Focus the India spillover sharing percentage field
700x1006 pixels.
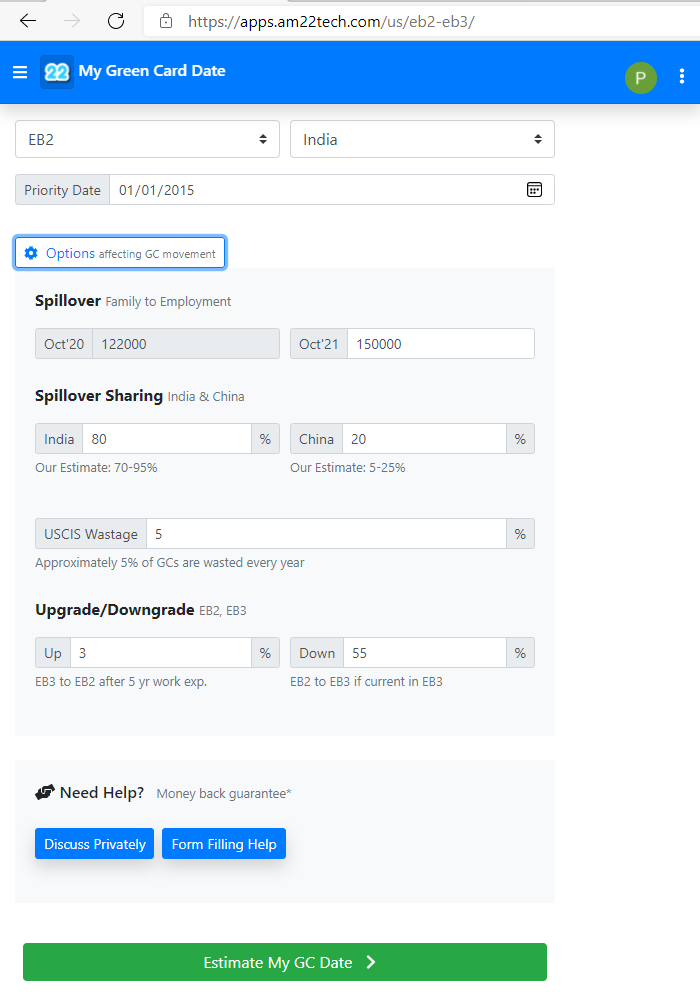(x=166, y=439)
